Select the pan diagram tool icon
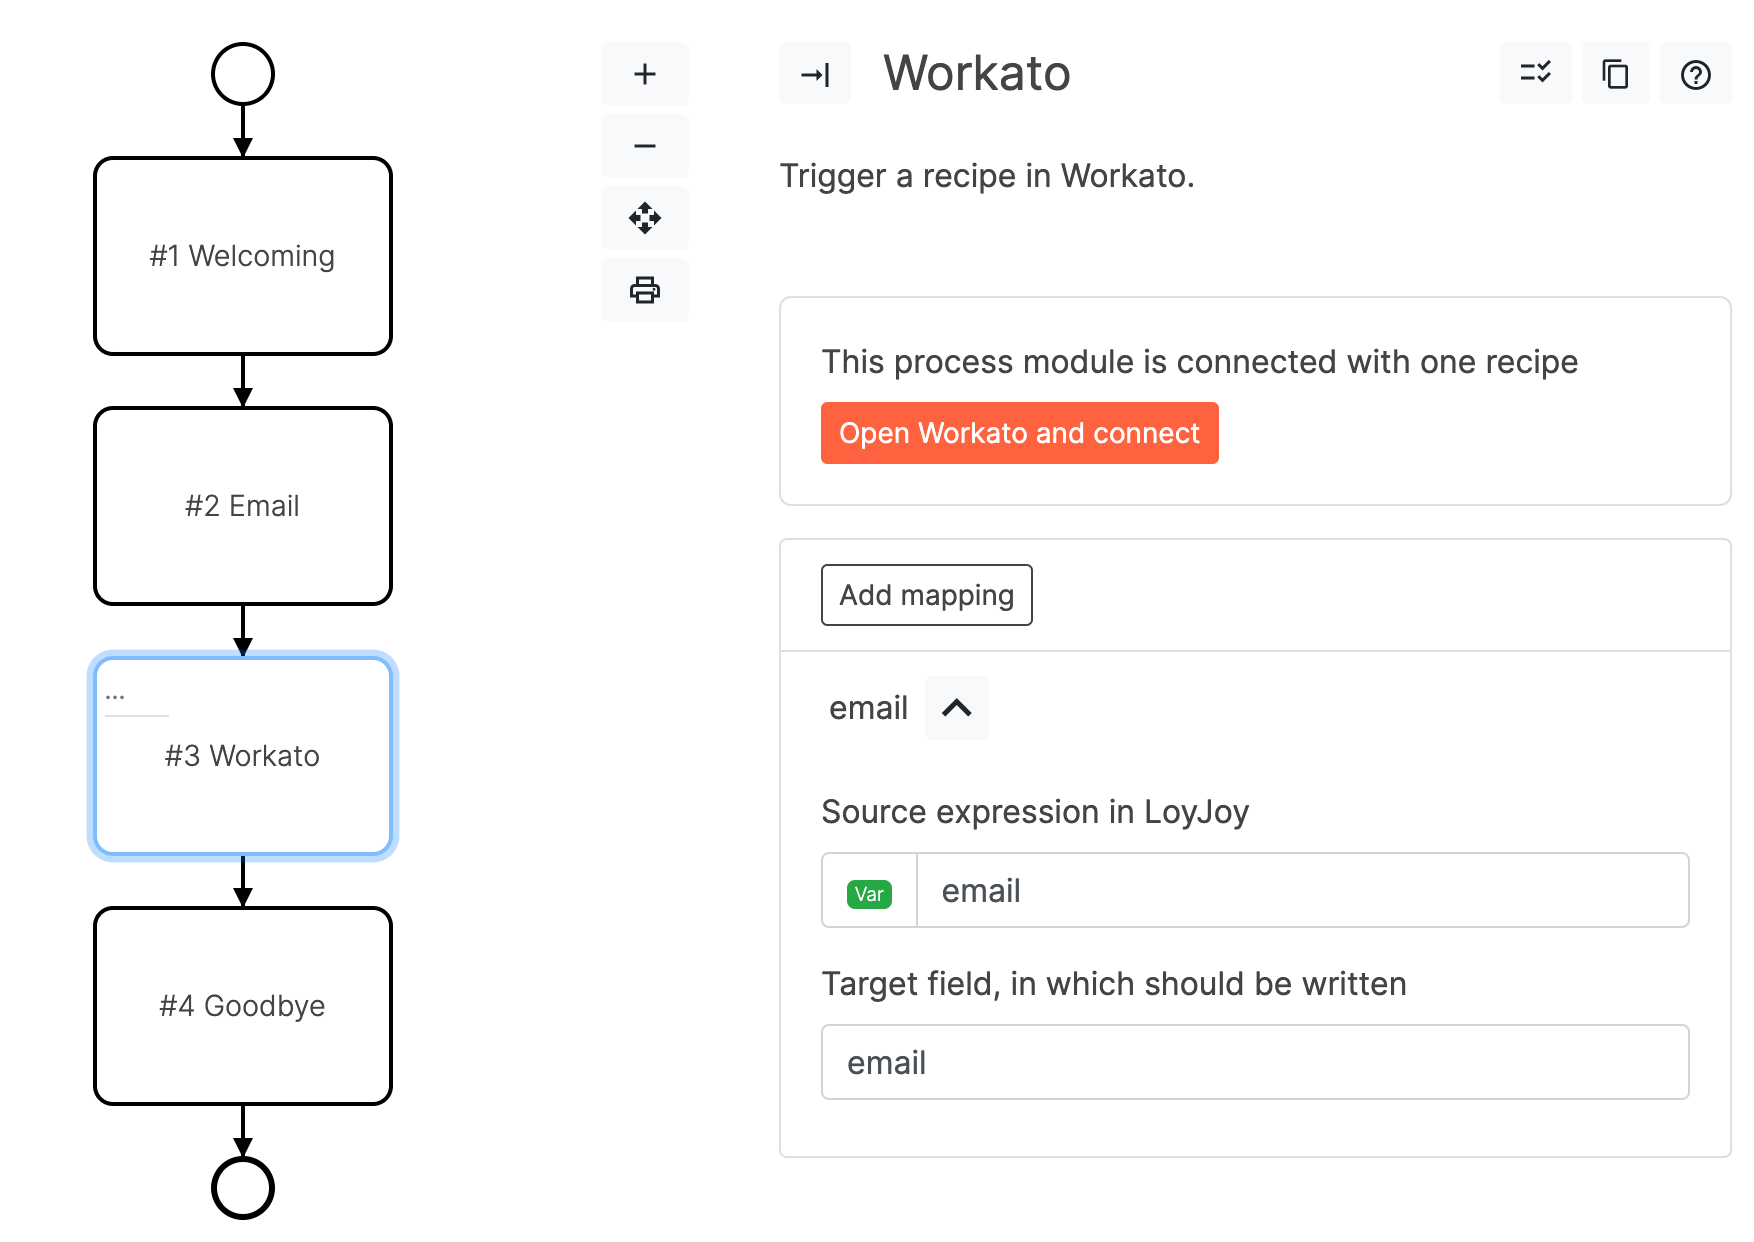This screenshot has height=1242, width=1754. pyautogui.click(x=644, y=218)
